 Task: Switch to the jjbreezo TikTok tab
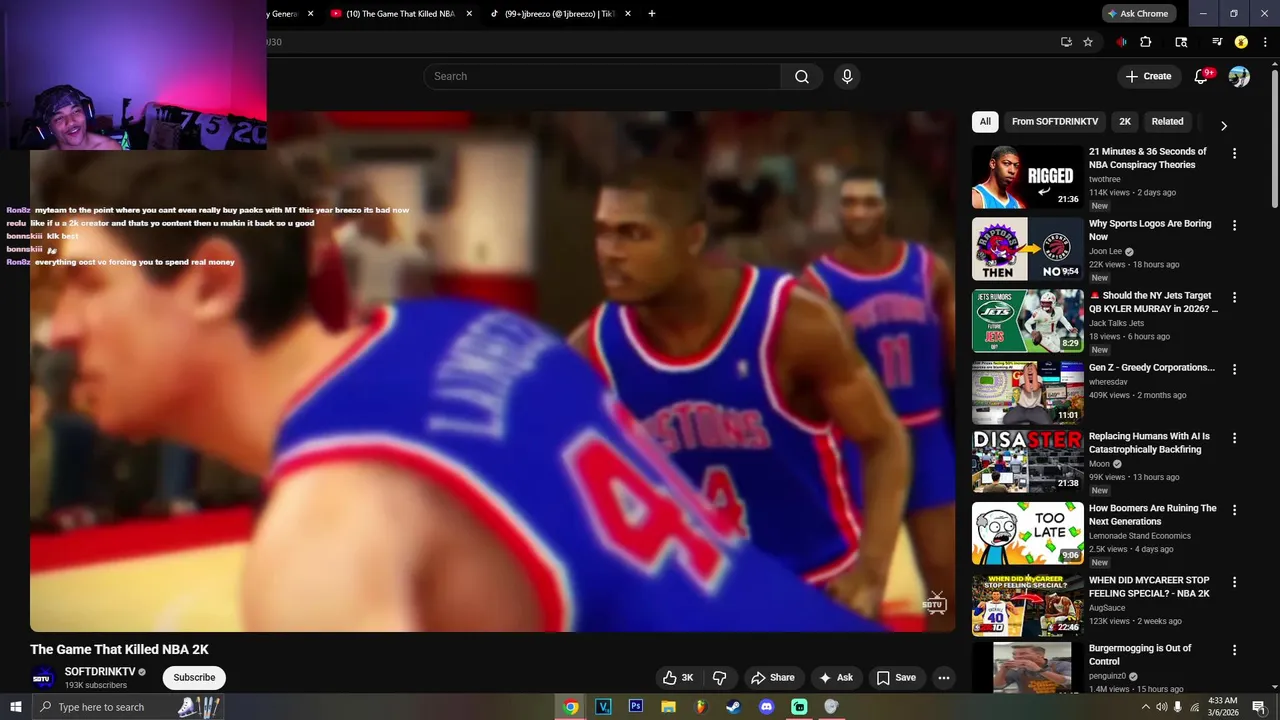click(560, 14)
